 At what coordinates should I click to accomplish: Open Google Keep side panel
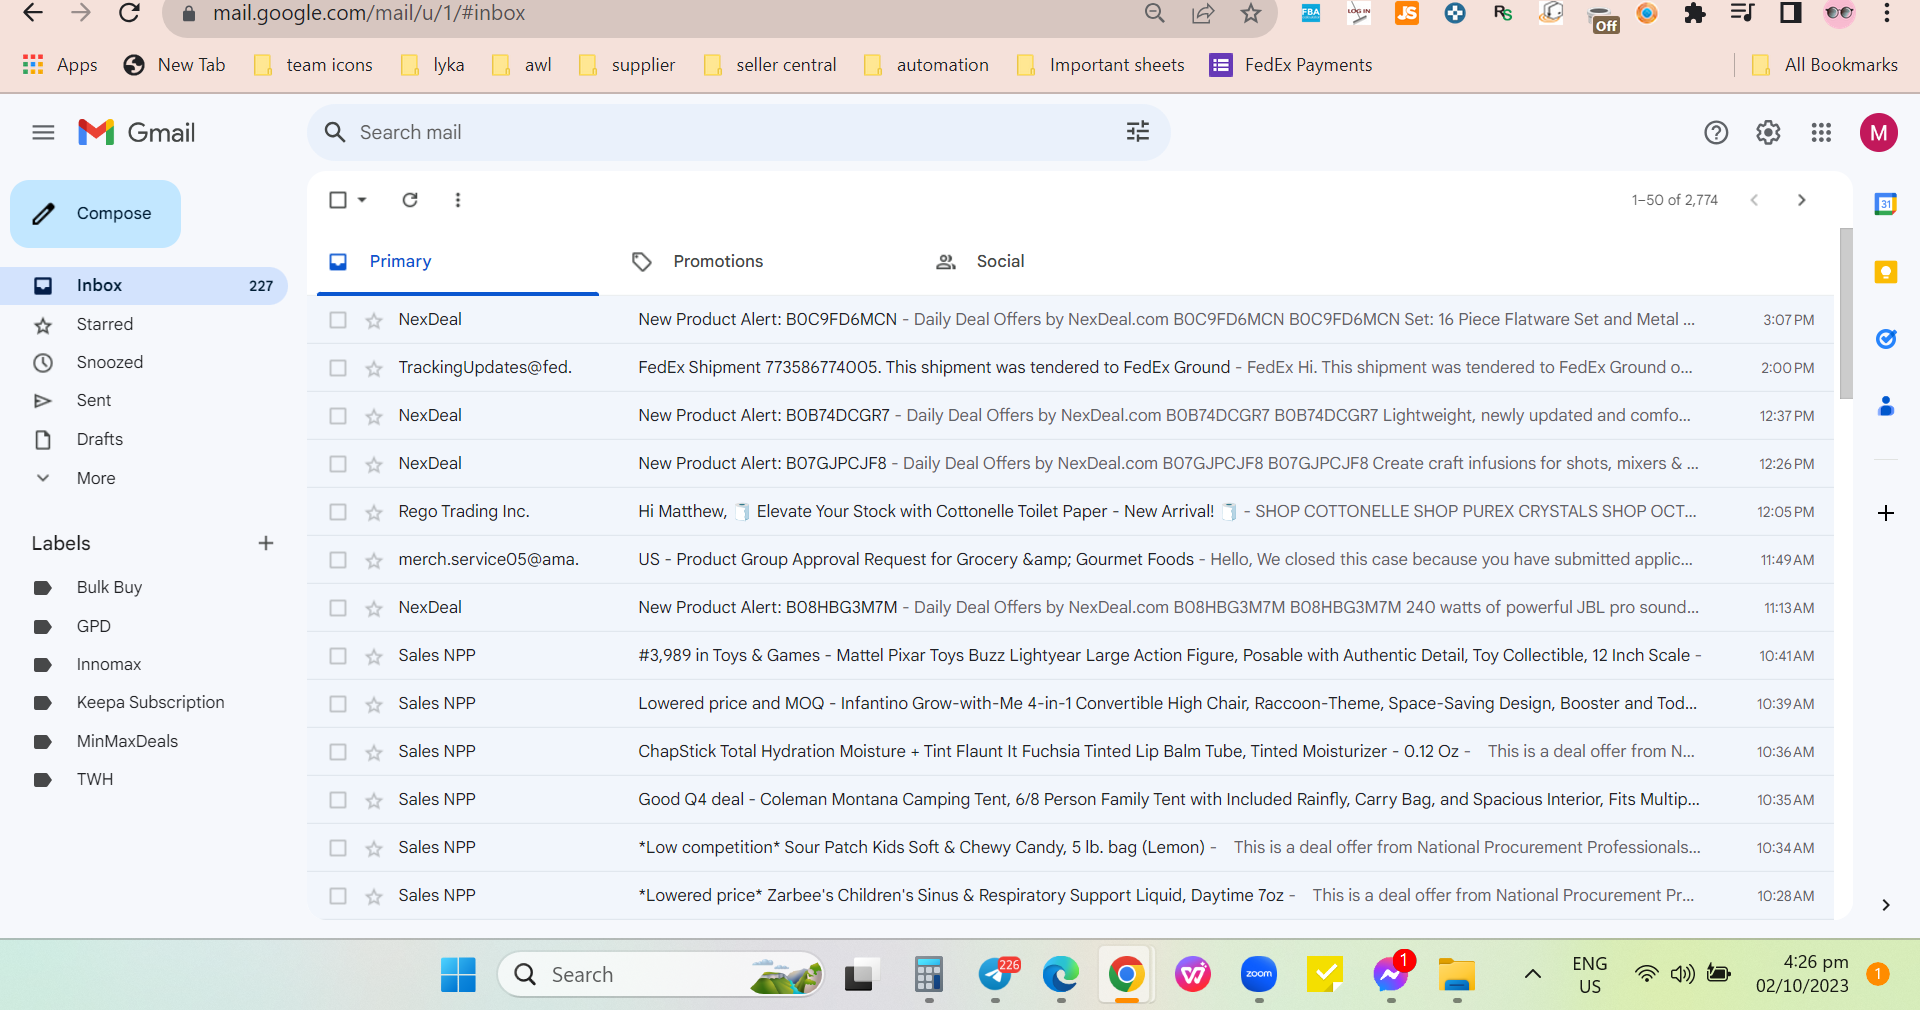(x=1886, y=272)
